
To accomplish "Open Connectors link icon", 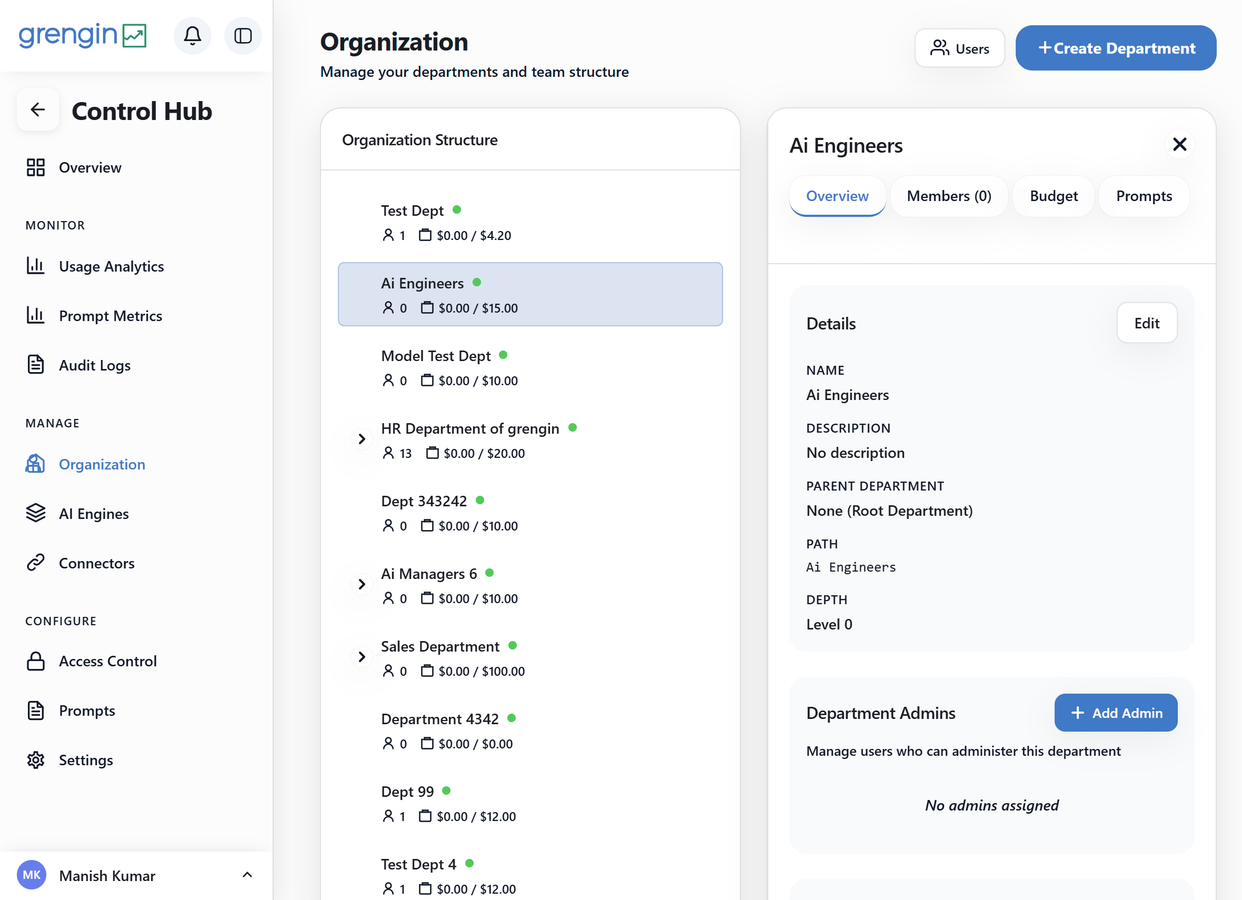I will pyautogui.click(x=36, y=563).
